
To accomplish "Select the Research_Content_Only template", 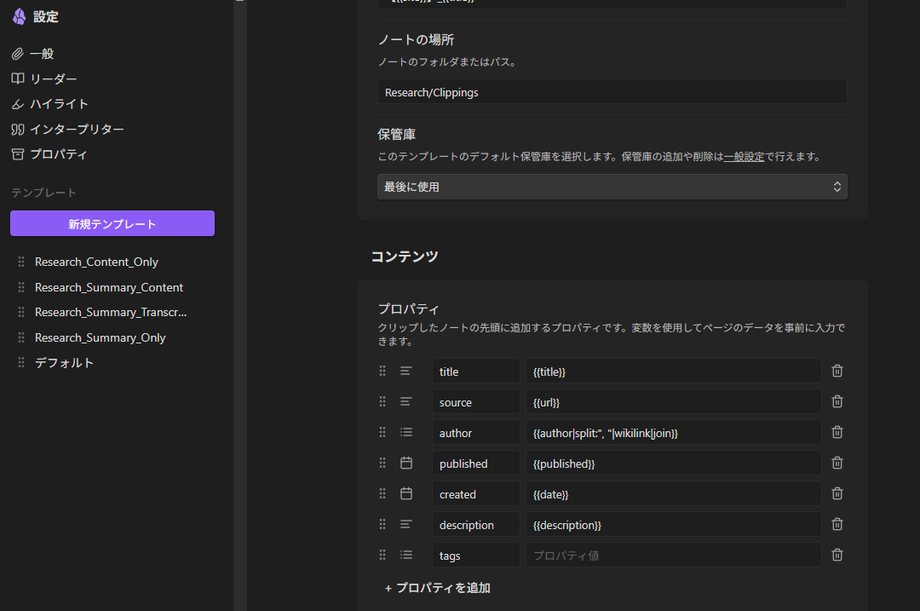I will coord(96,262).
